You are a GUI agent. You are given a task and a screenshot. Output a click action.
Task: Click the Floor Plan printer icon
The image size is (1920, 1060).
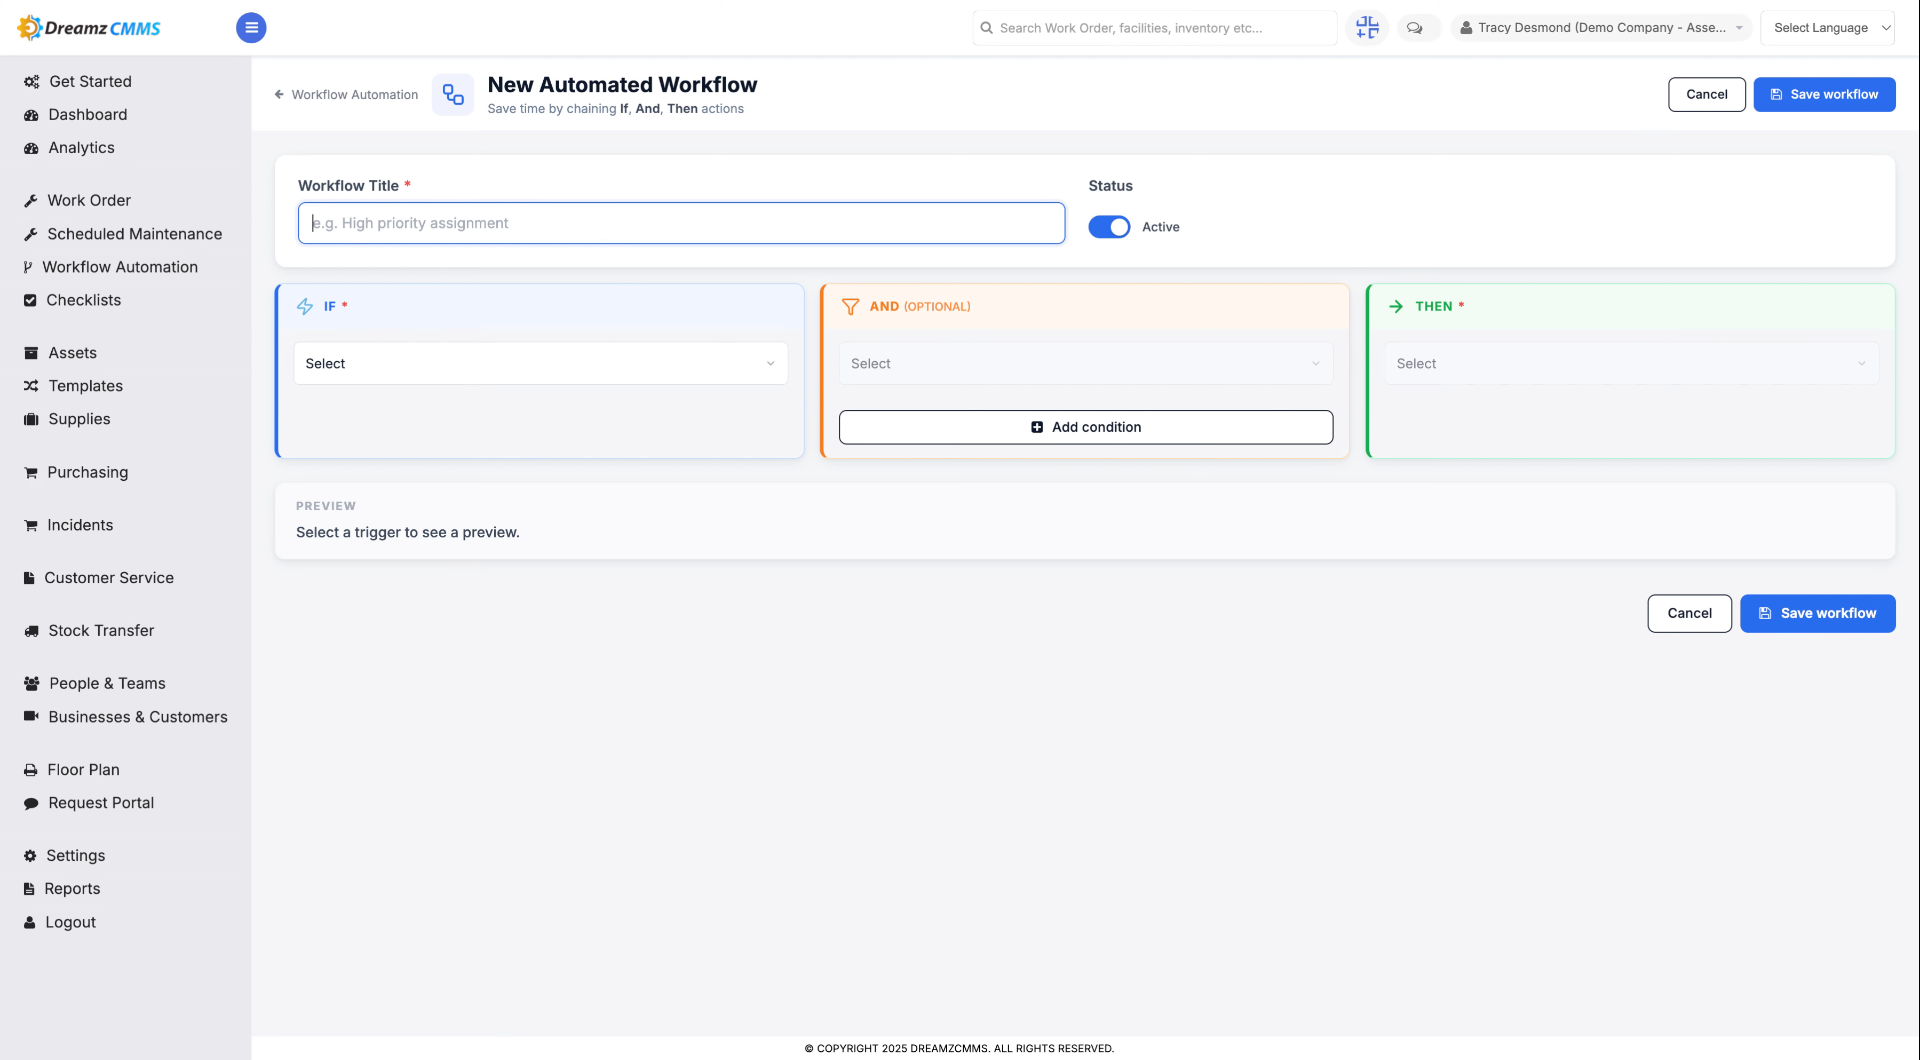click(x=31, y=770)
